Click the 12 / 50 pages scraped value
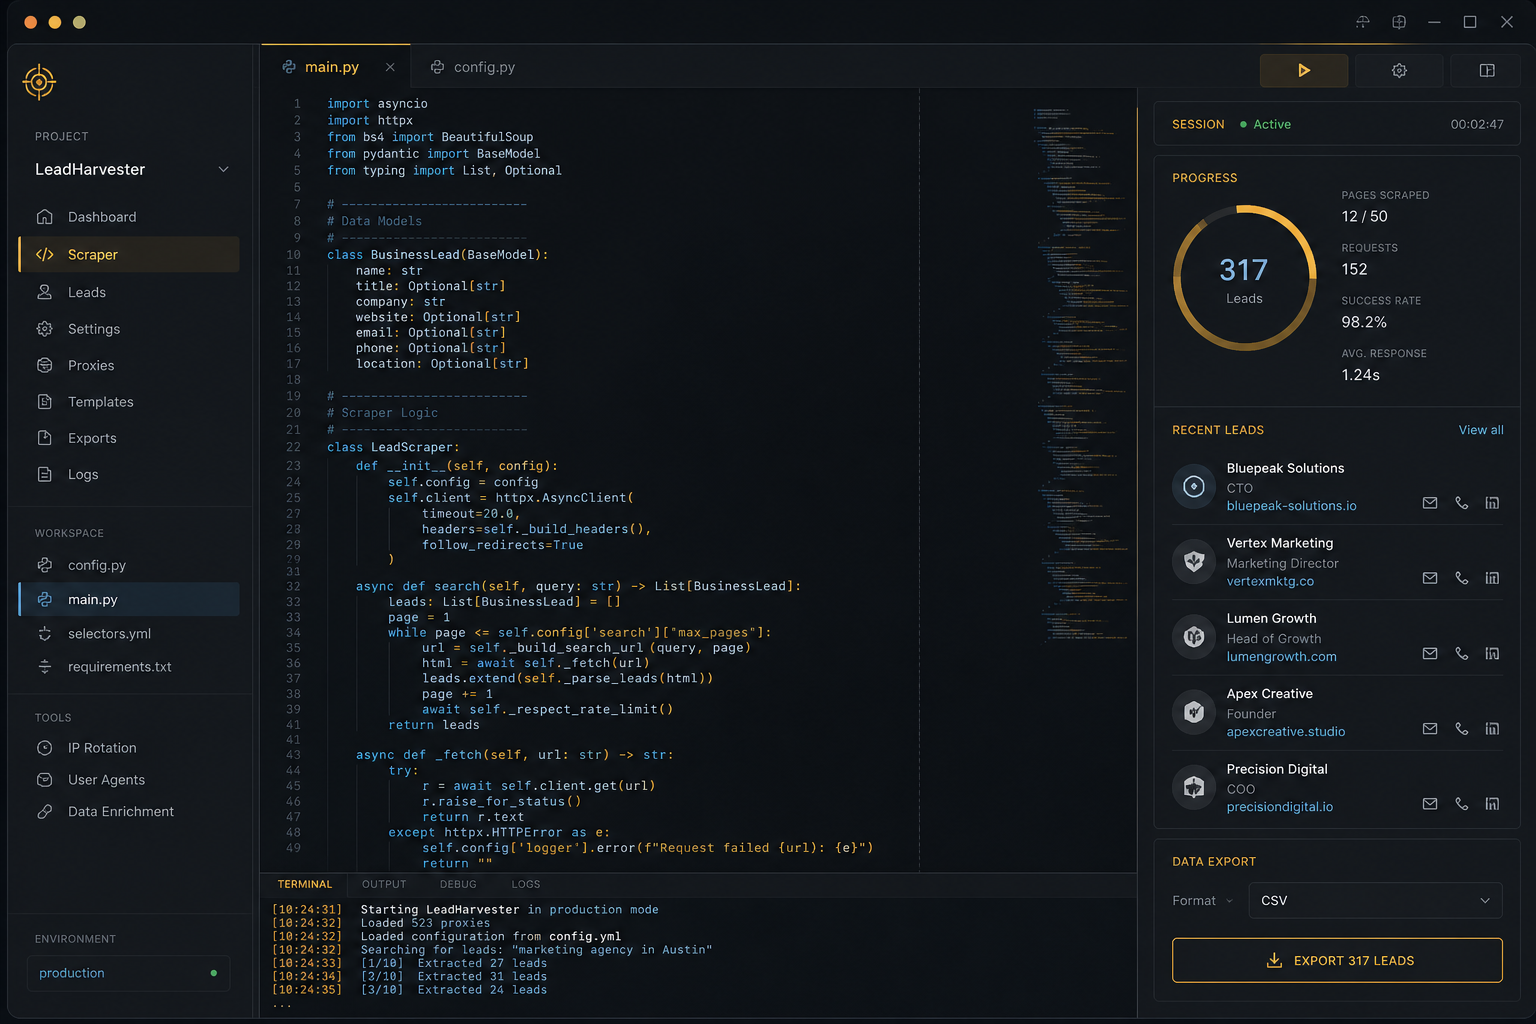The image size is (1536, 1024). 1364,217
